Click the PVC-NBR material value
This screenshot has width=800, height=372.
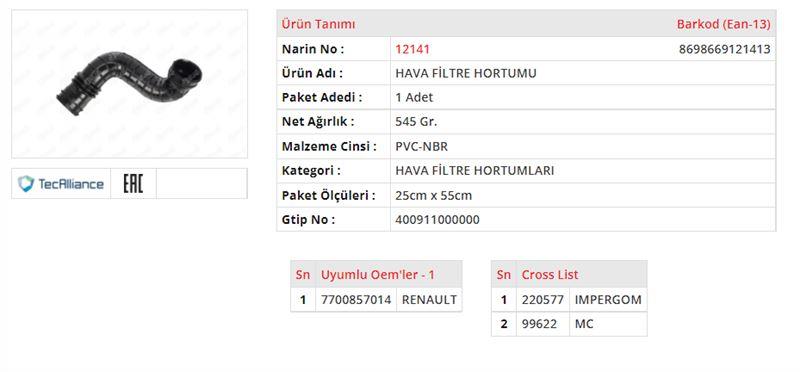tap(421, 146)
